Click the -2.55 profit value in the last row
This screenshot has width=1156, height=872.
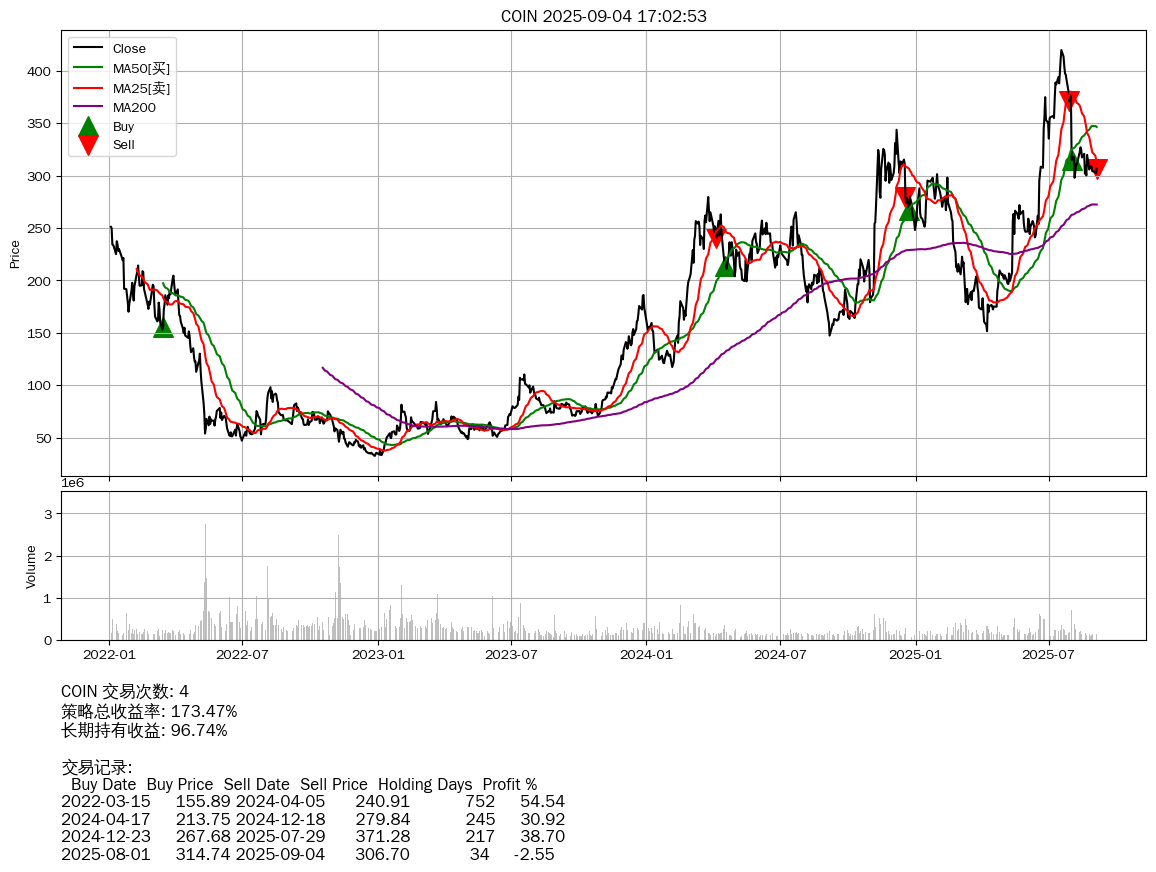click(534, 854)
